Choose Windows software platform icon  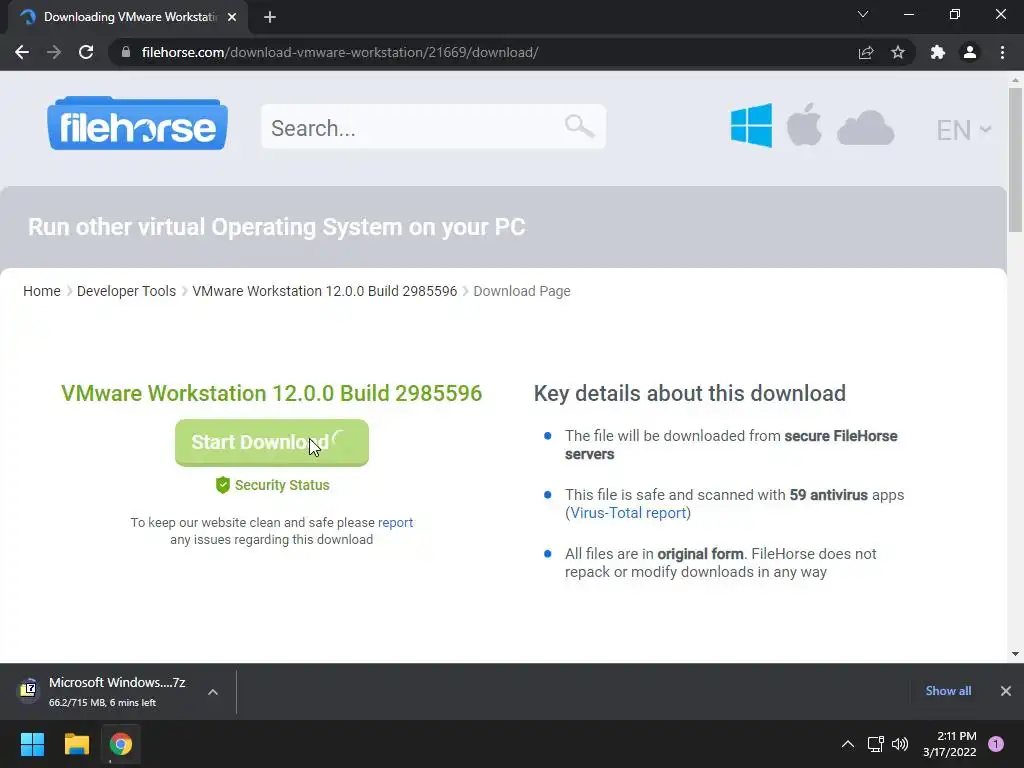click(751, 125)
